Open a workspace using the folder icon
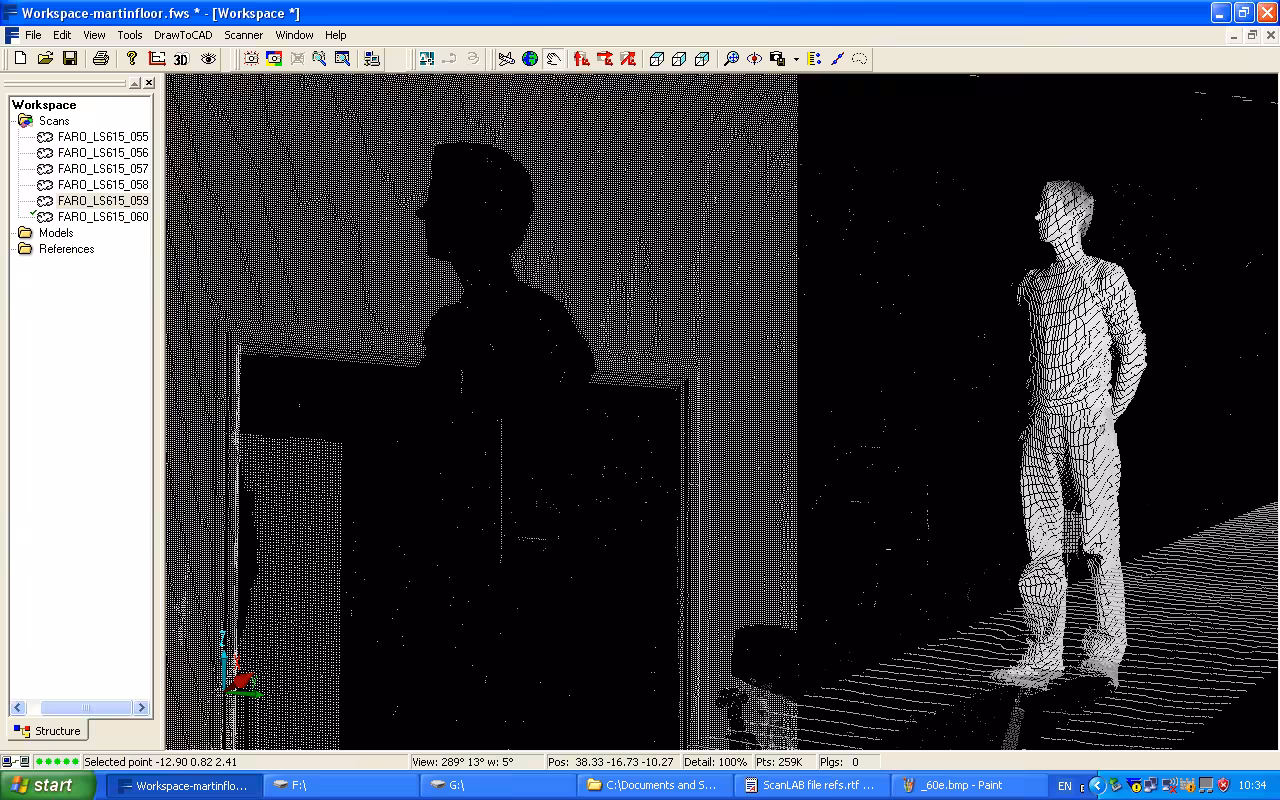1280x800 pixels. coord(45,59)
